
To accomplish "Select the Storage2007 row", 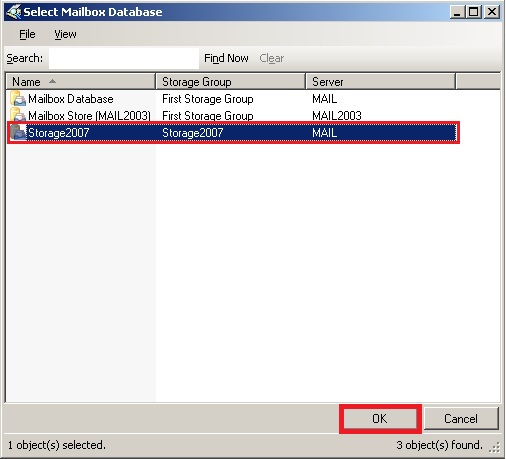I will 233,133.
